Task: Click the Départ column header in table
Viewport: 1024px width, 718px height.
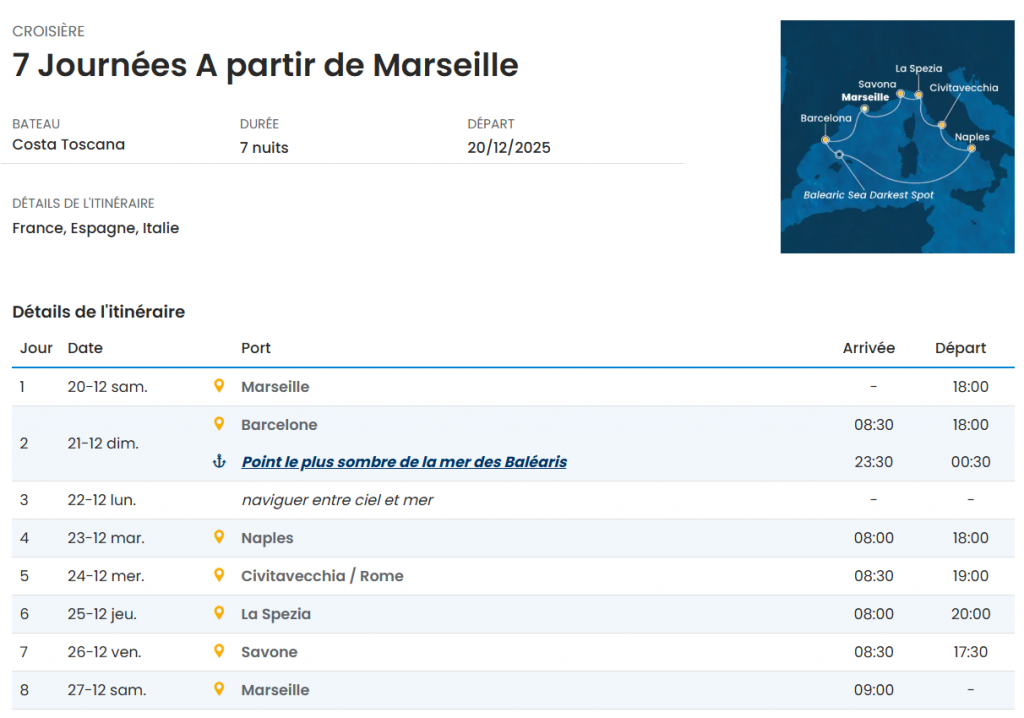Action: pyautogui.click(x=960, y=348)
